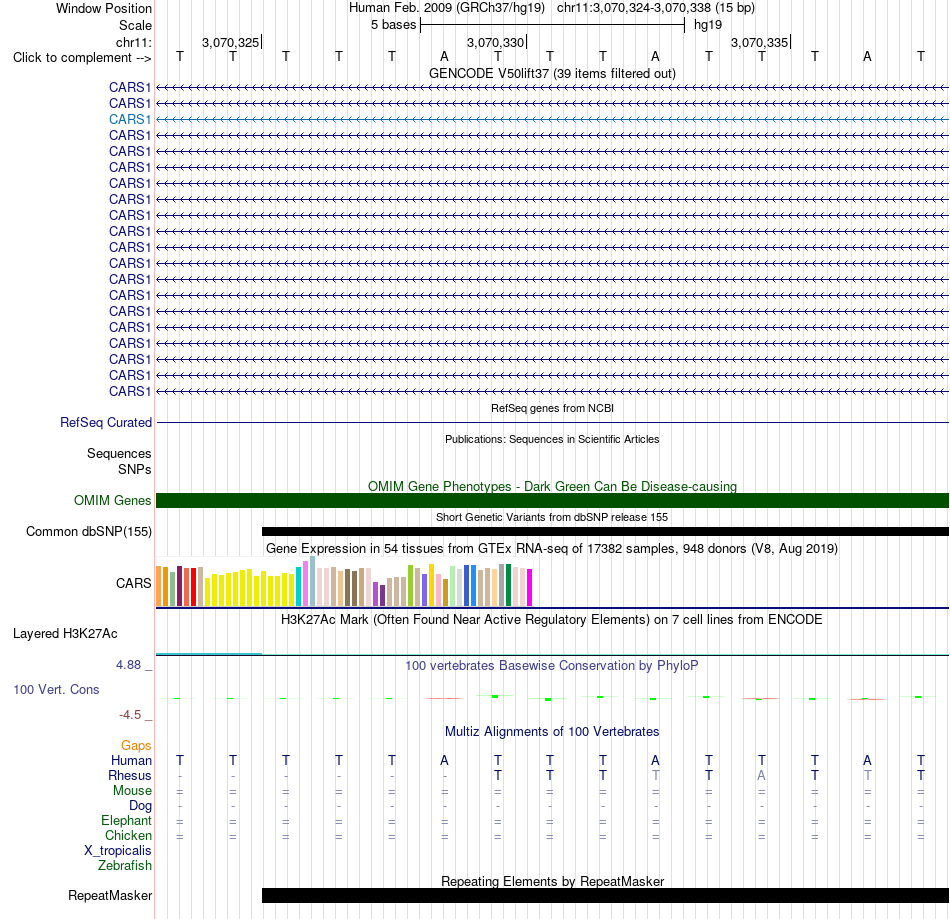
Task: Click the 5 bases scale bar
Action: tap(552, 25)
